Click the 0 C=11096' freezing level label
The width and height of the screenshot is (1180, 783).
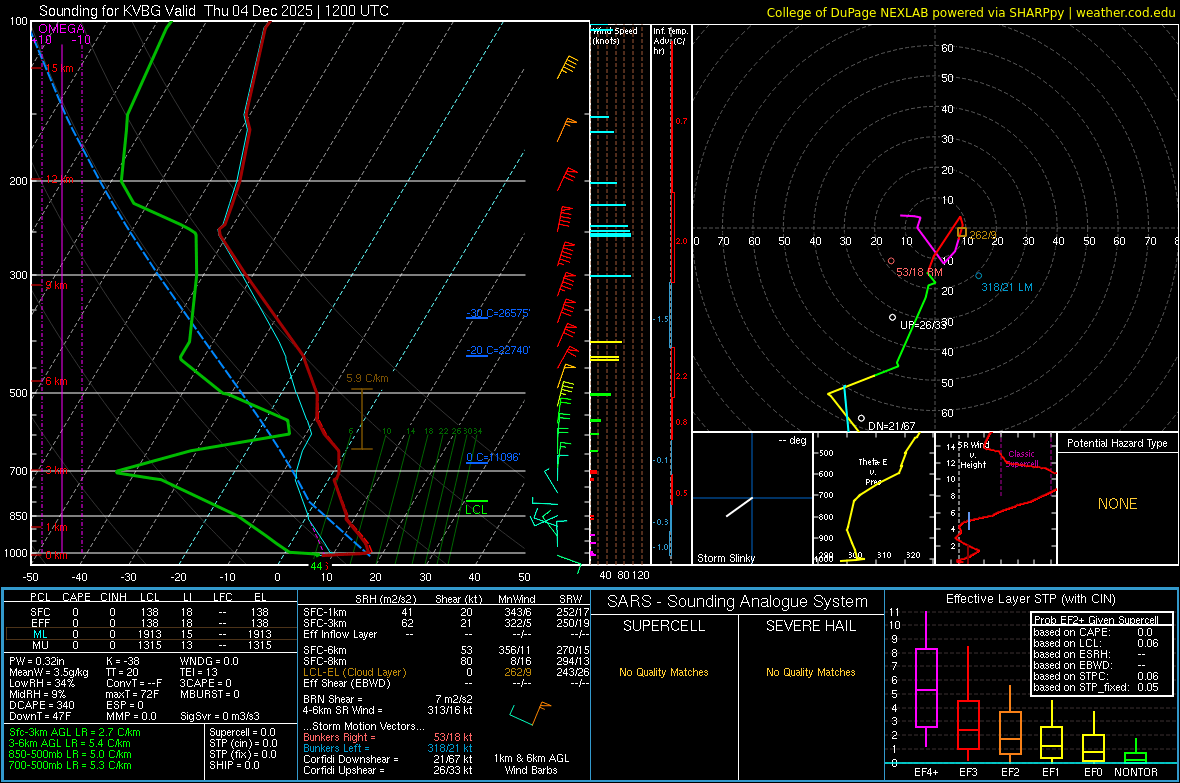tap(493, 457)
